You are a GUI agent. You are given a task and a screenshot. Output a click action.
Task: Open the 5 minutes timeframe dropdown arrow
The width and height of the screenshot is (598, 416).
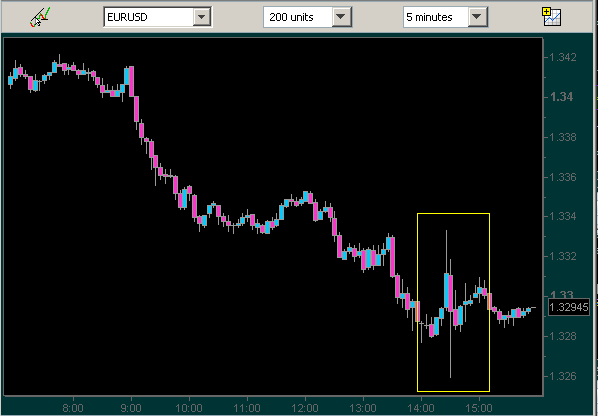(x=477, y=17)
